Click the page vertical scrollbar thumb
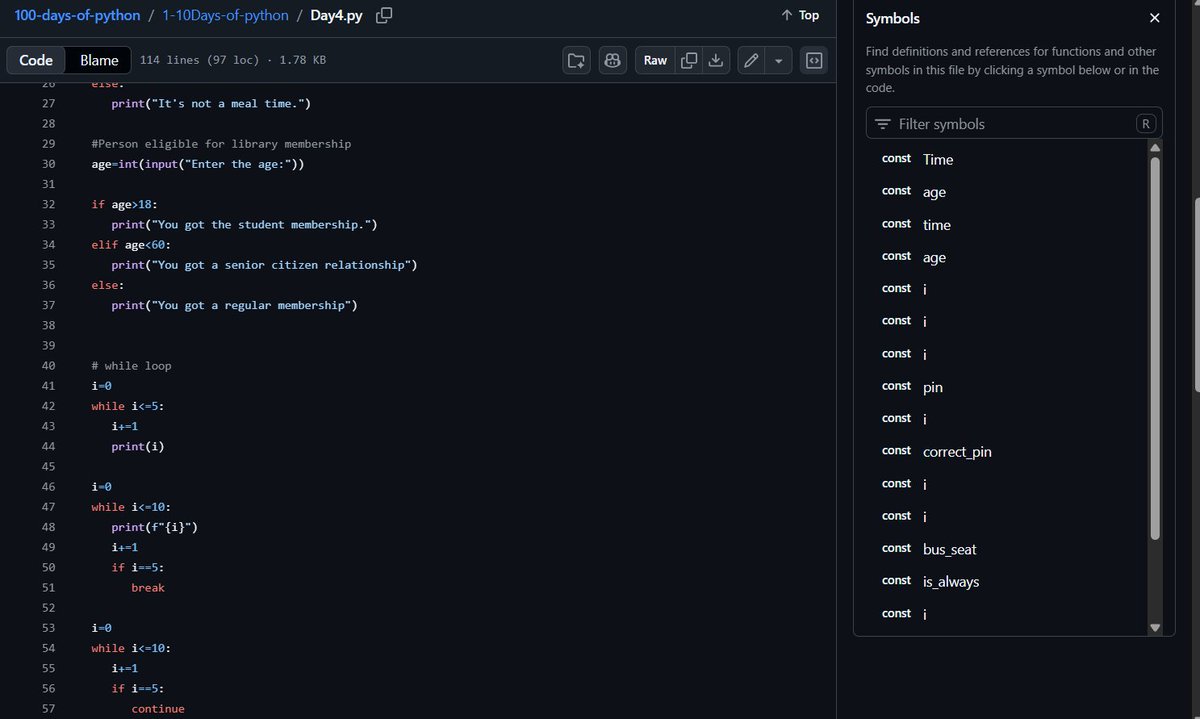The image size is (1200, 719). tap(1195, 295)
